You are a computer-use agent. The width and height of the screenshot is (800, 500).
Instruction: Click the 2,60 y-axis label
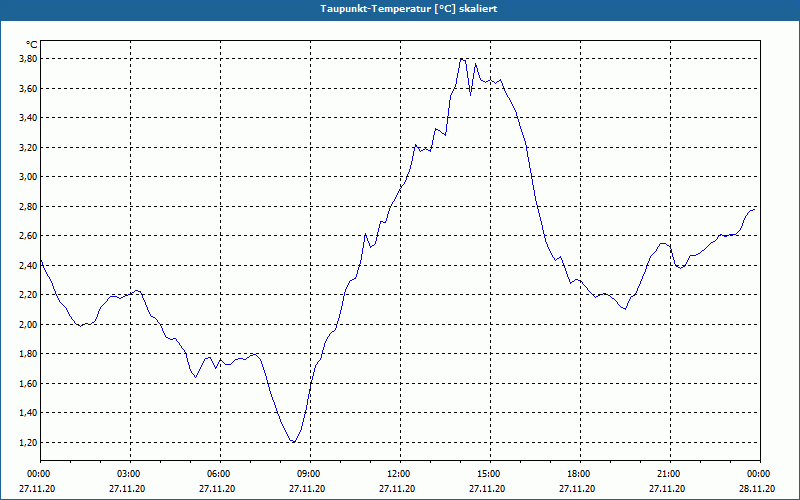[x=28, y=236]
